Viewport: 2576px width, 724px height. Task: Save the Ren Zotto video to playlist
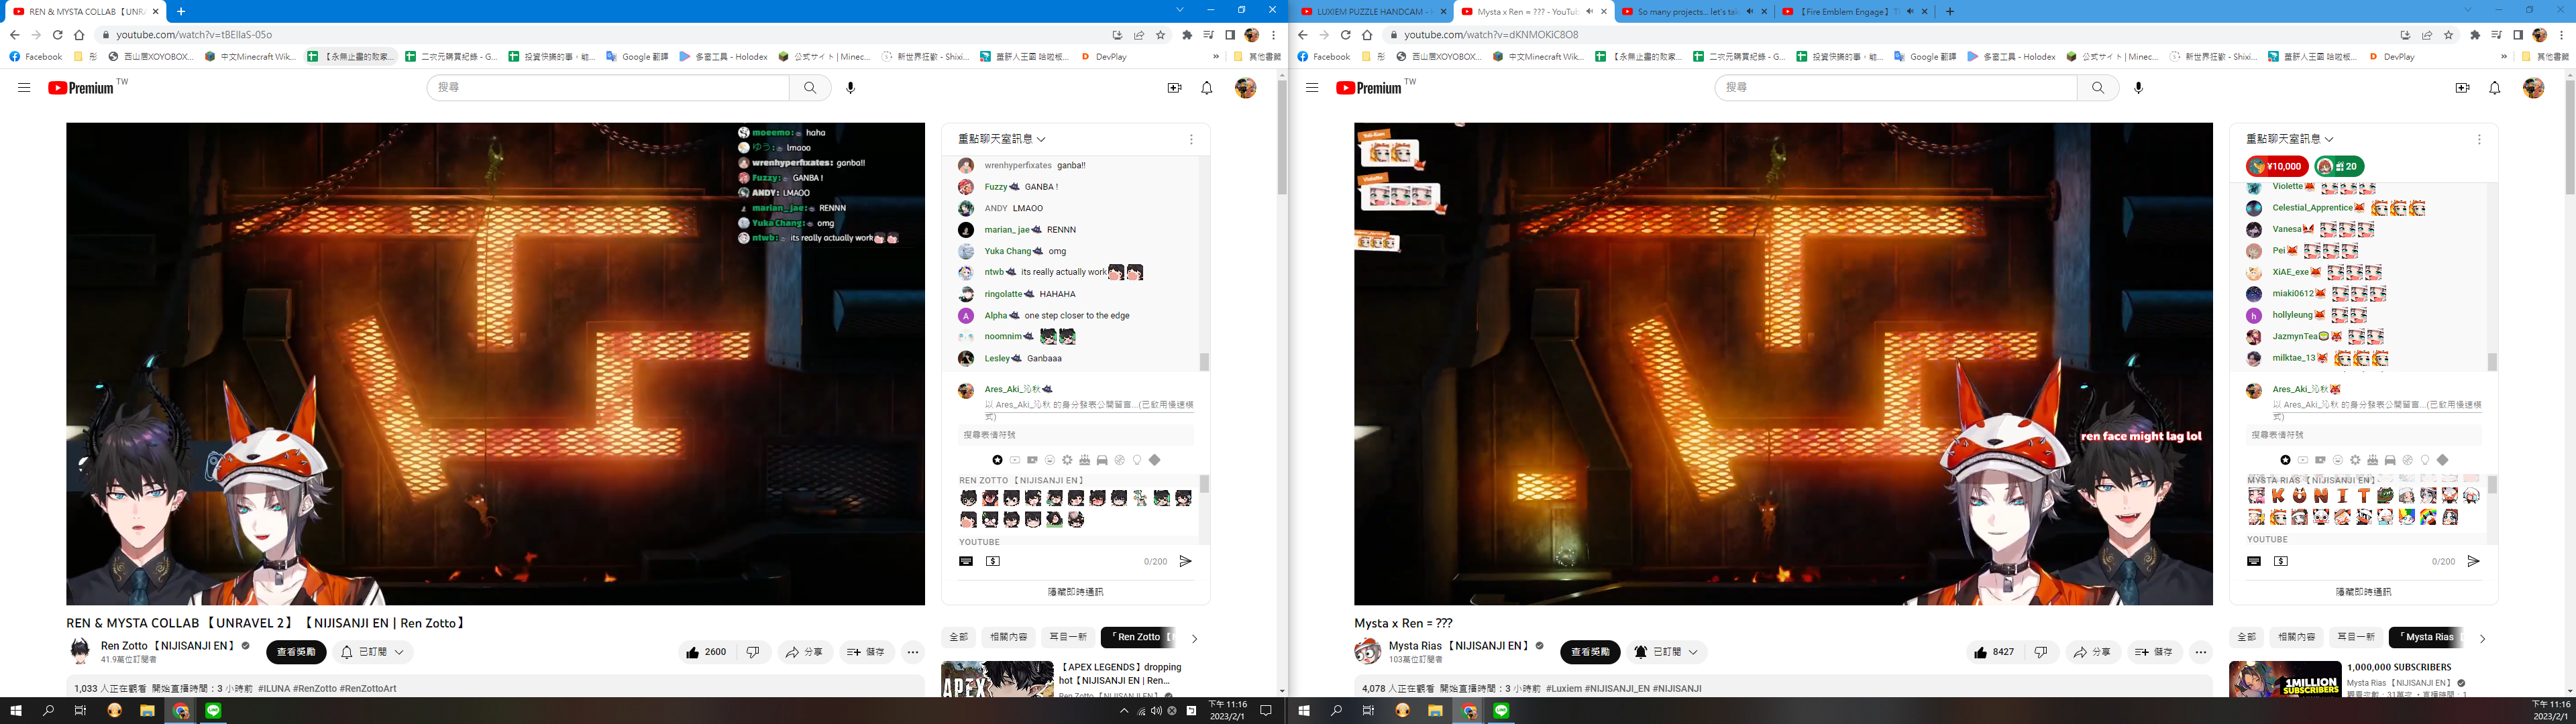click(x=866, y=652)
